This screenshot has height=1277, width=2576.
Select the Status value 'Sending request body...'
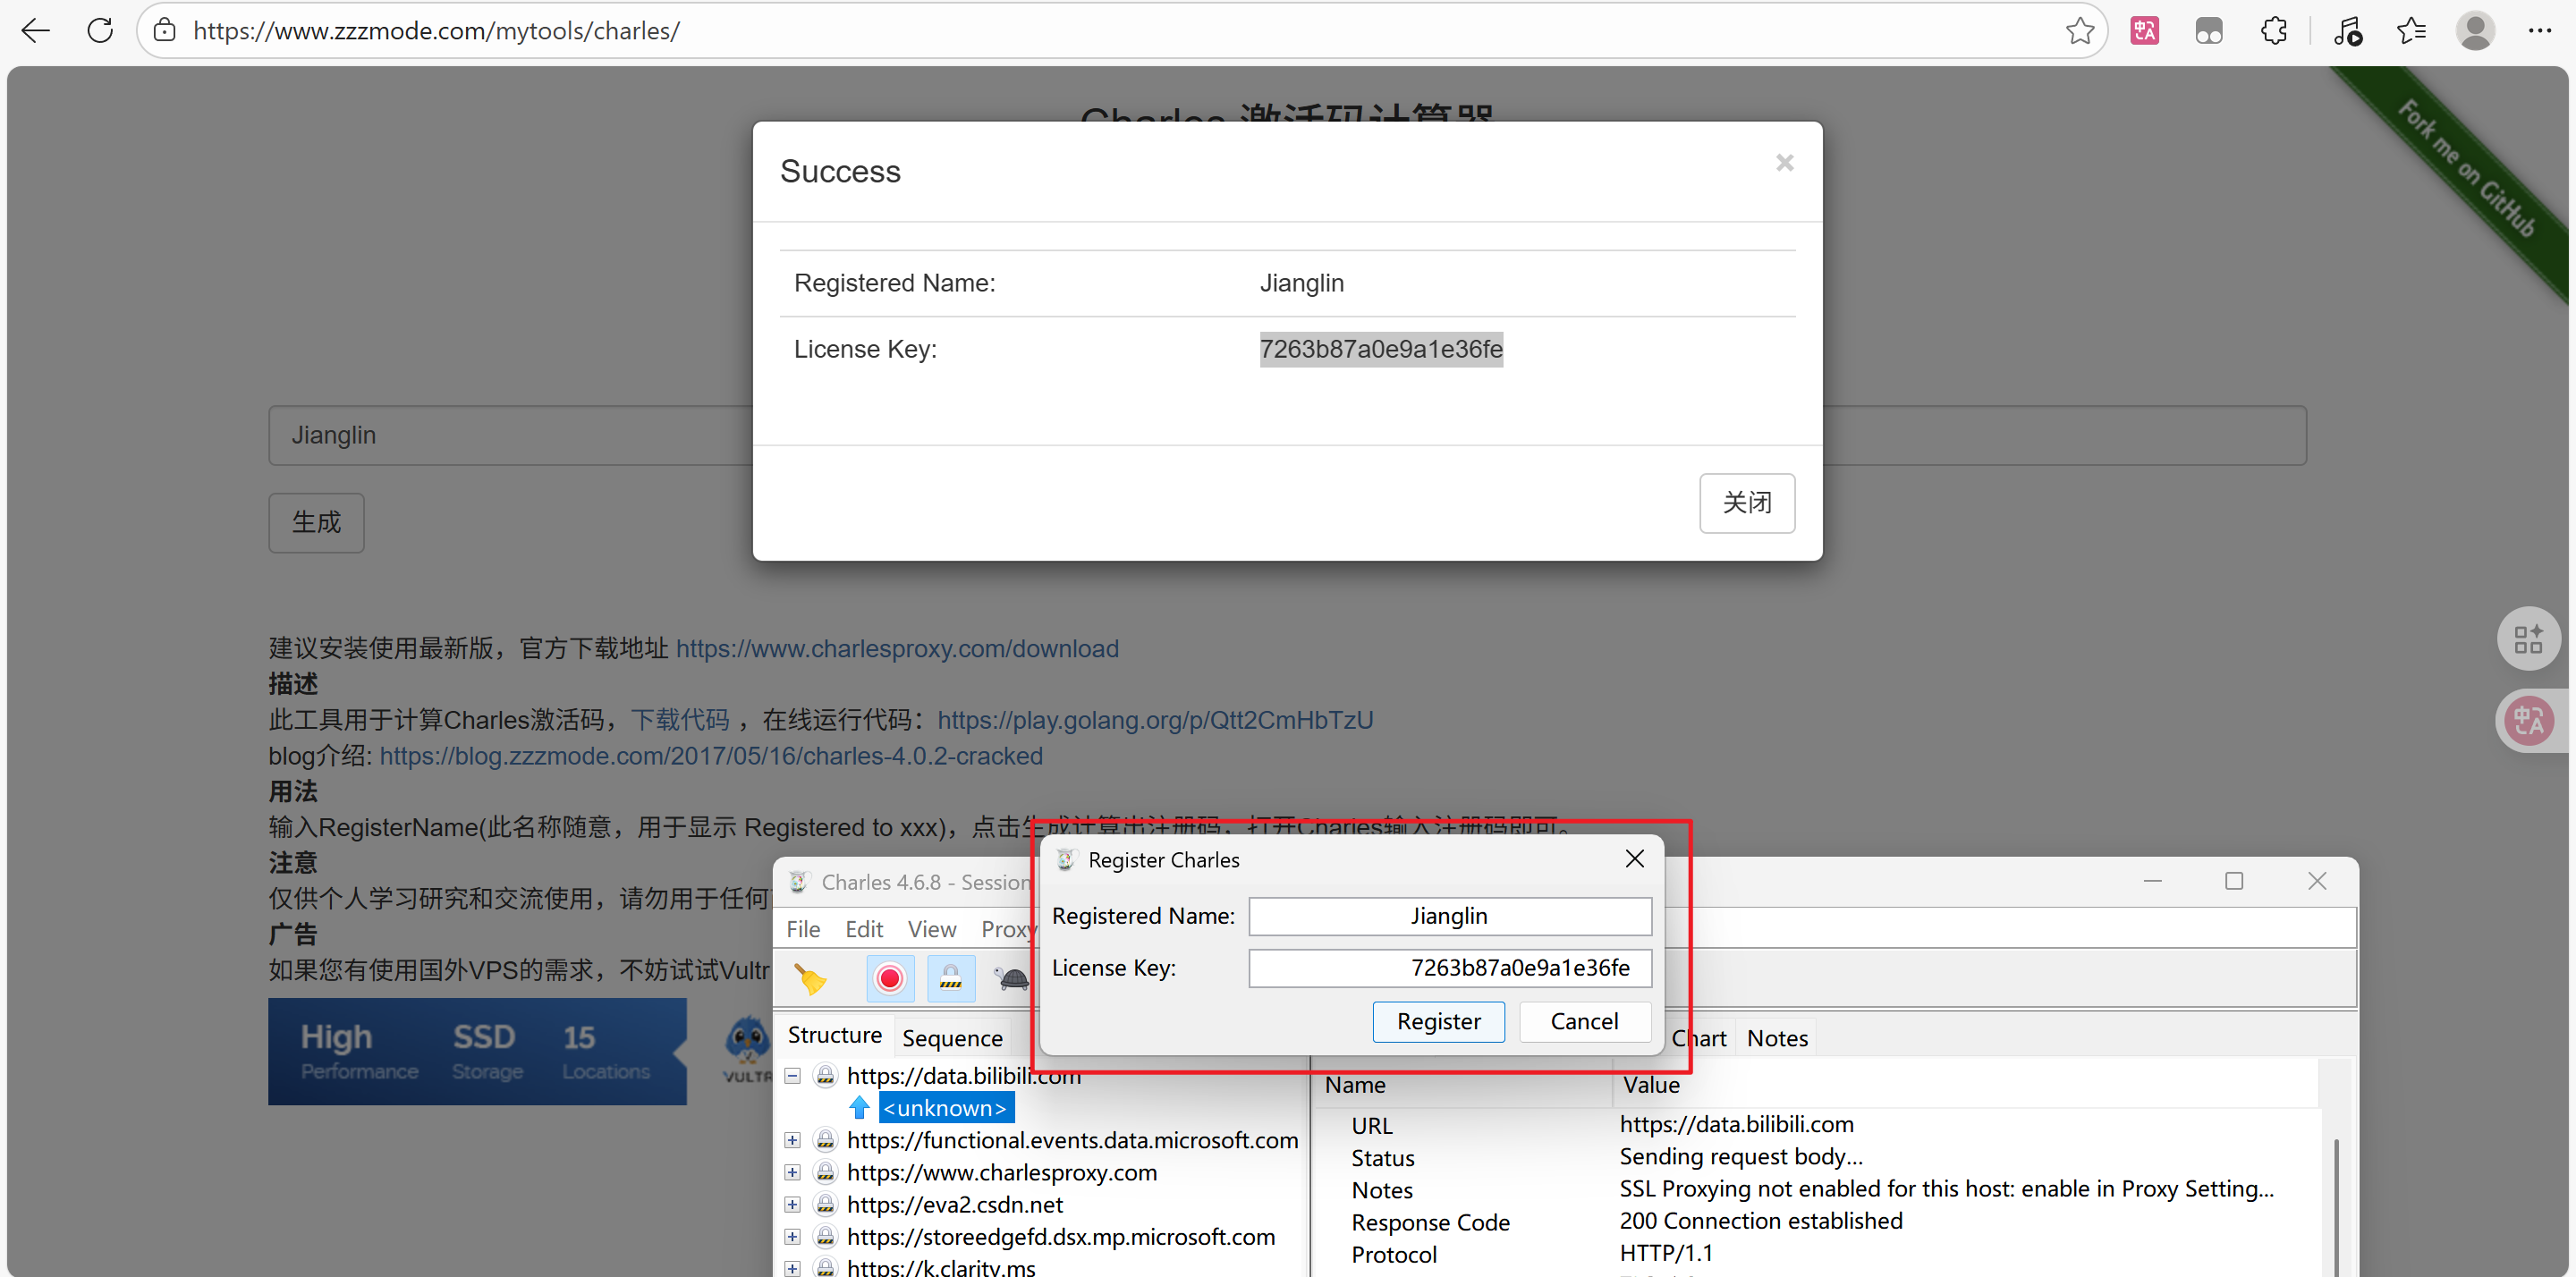(x=1741, y=1156)
